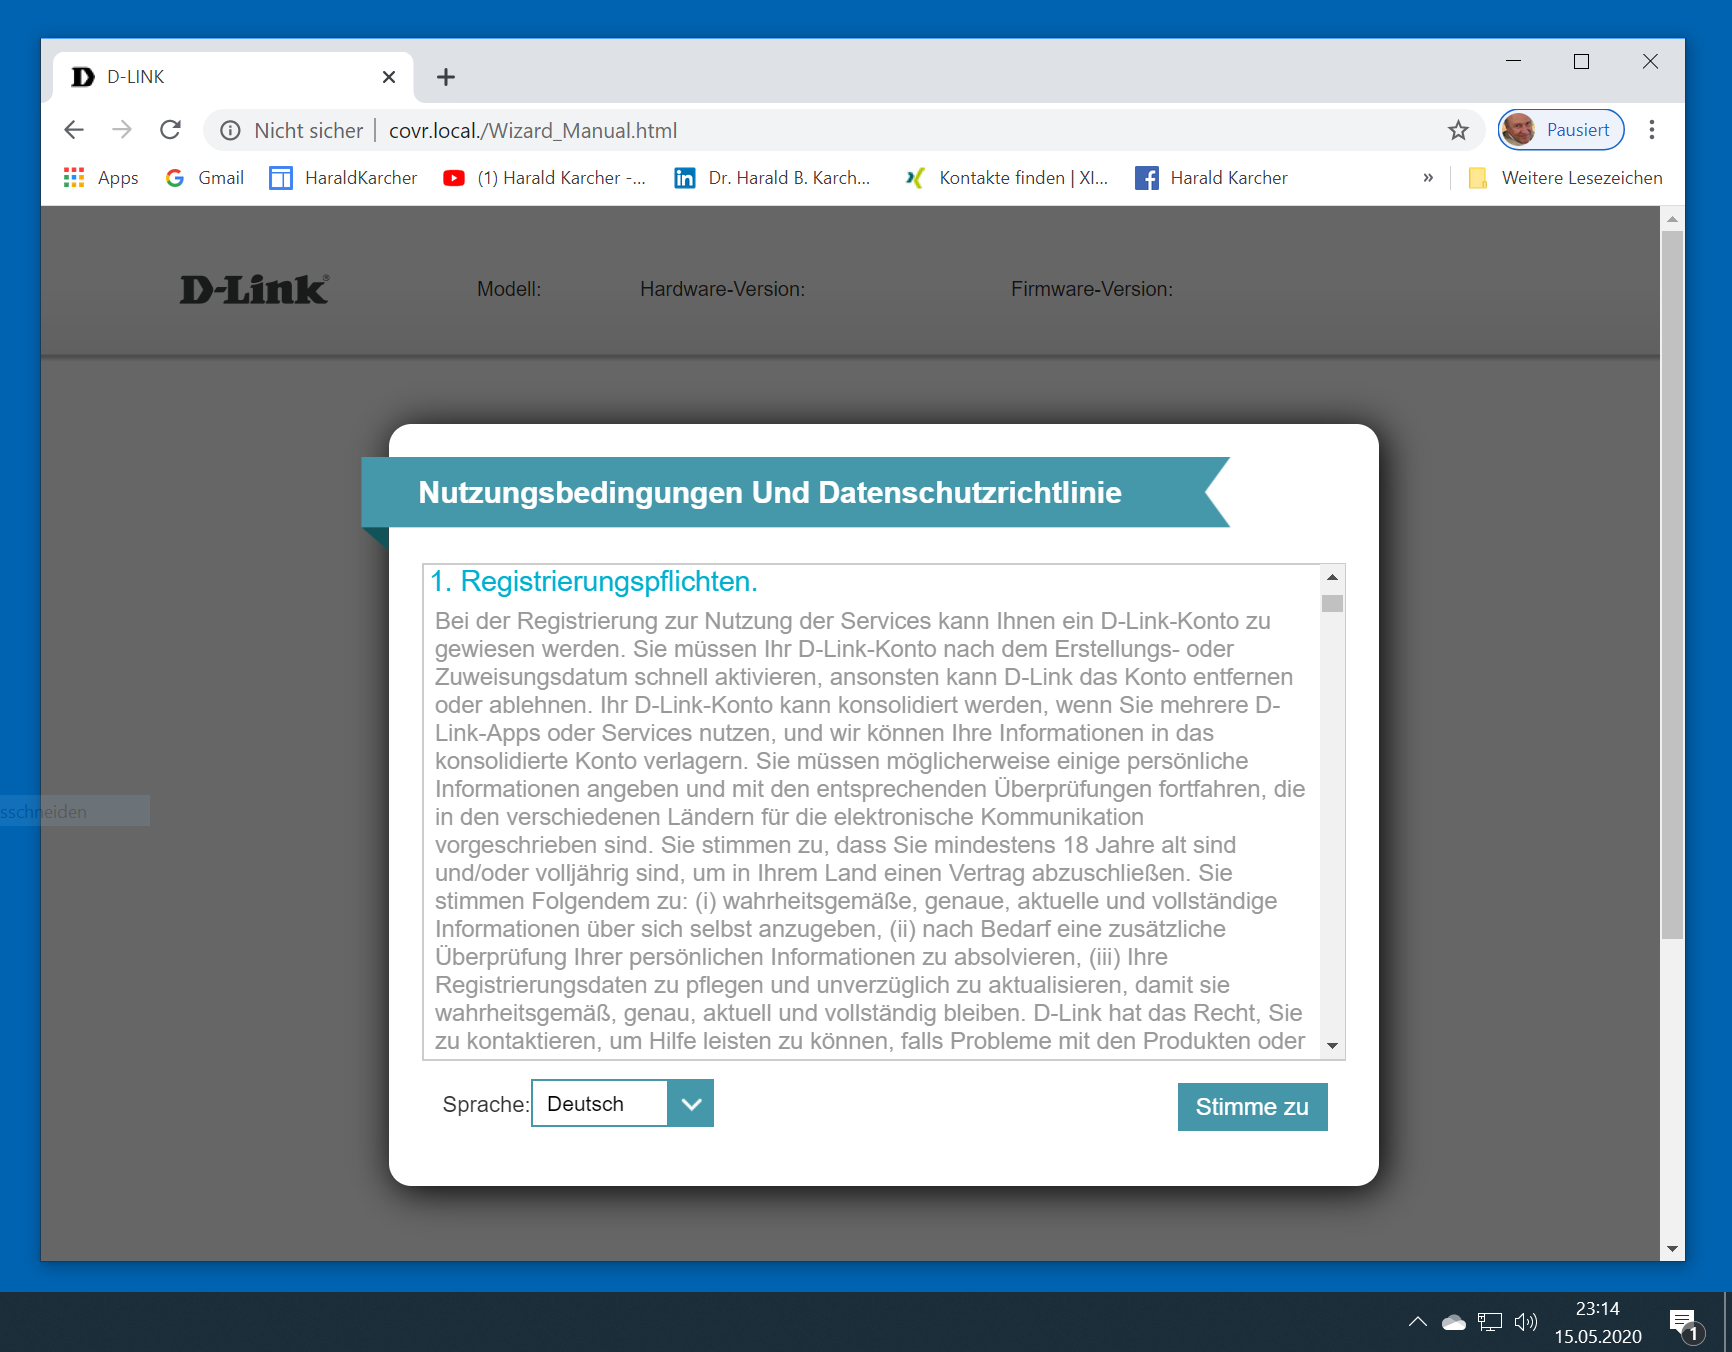1732x1352 pixels.
Task: Open the Apps grid shortcut
Action: (101, 178)
